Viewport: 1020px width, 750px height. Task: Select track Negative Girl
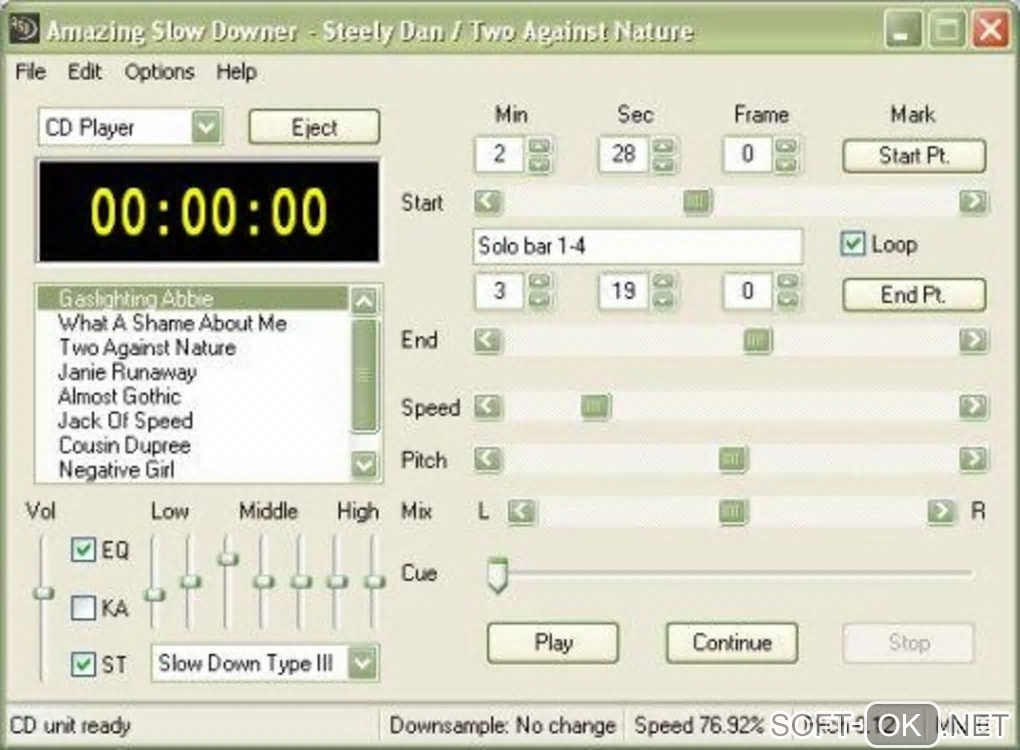coord(193,470)
